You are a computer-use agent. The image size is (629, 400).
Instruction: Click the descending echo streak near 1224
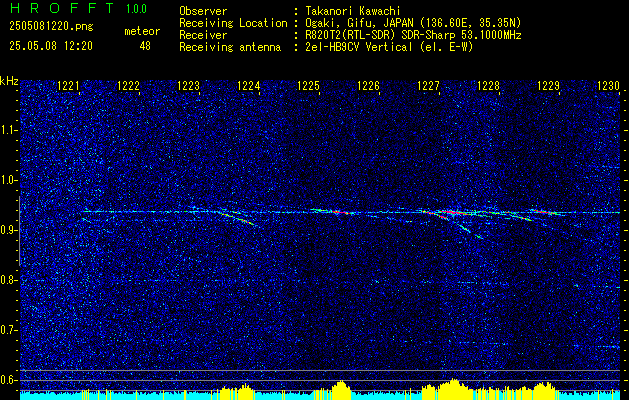coord(237,219)
